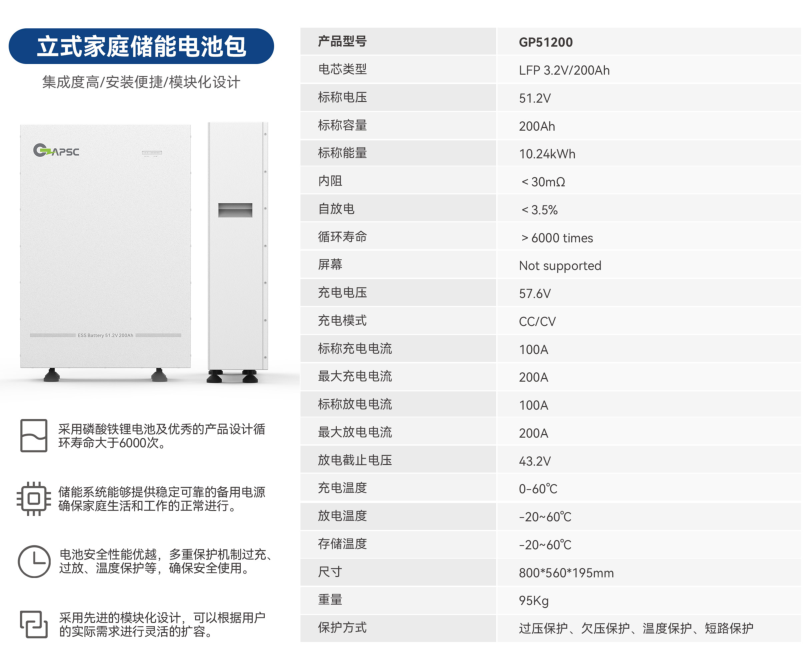This screenshot has width=812, height=670.
Task: Click the 电芯类型 row label
Action: pos(342,70)
